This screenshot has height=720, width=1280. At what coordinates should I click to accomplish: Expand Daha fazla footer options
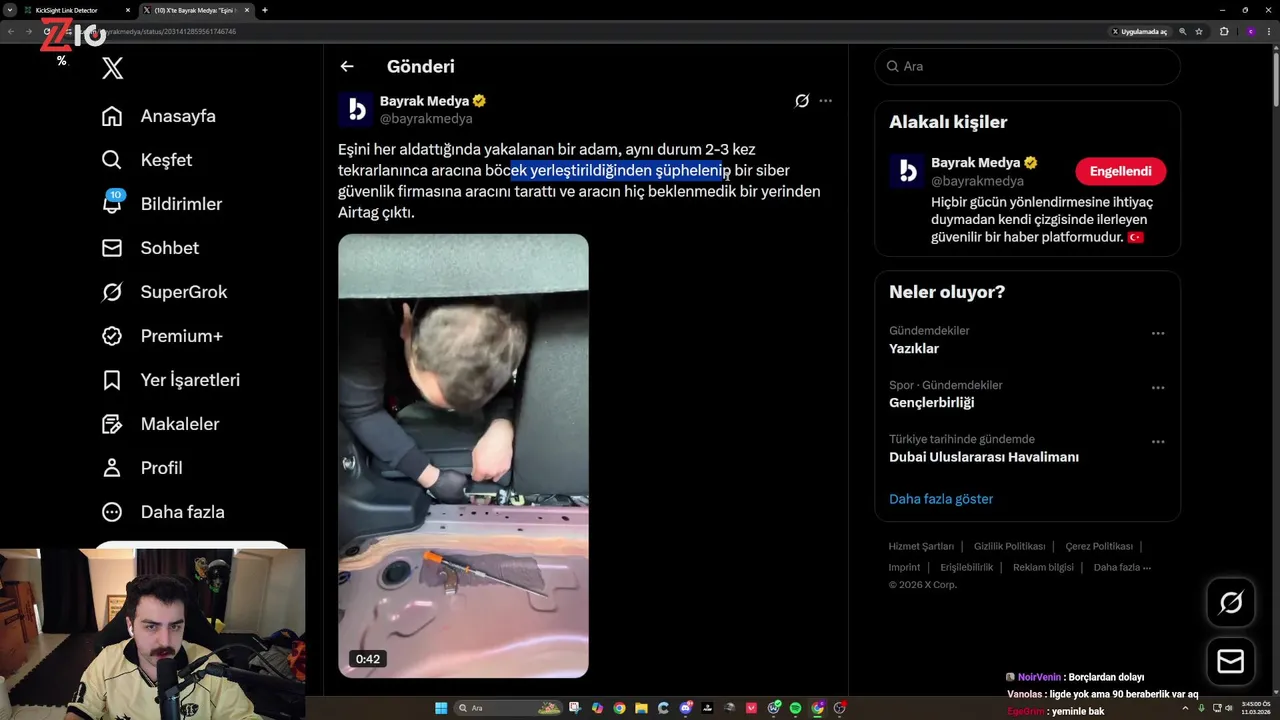click(1122, 568)
